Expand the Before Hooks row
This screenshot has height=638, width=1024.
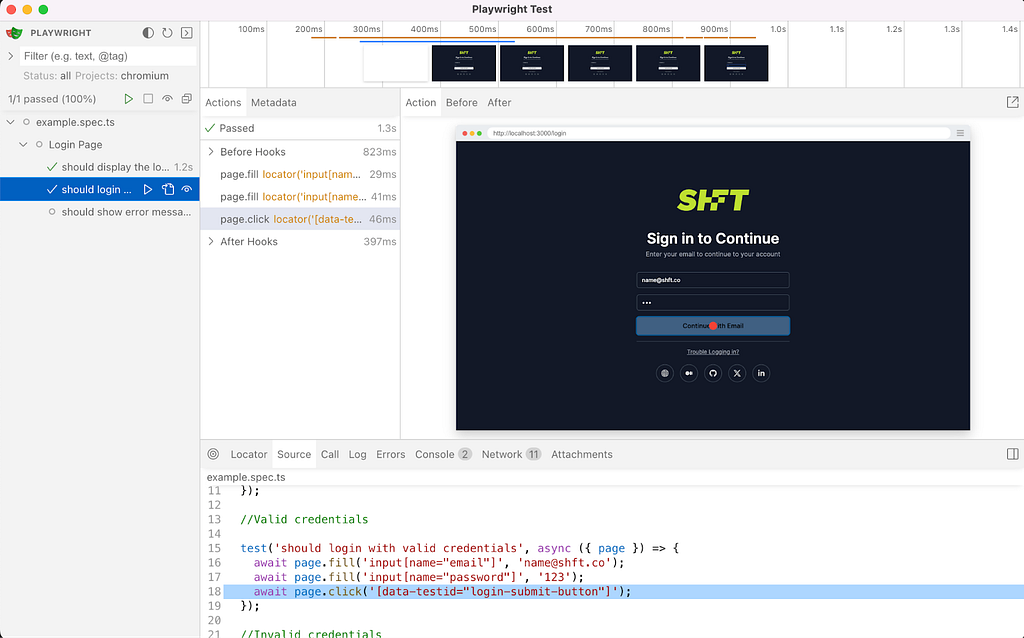pyautogui.click(x=211, y=152)
